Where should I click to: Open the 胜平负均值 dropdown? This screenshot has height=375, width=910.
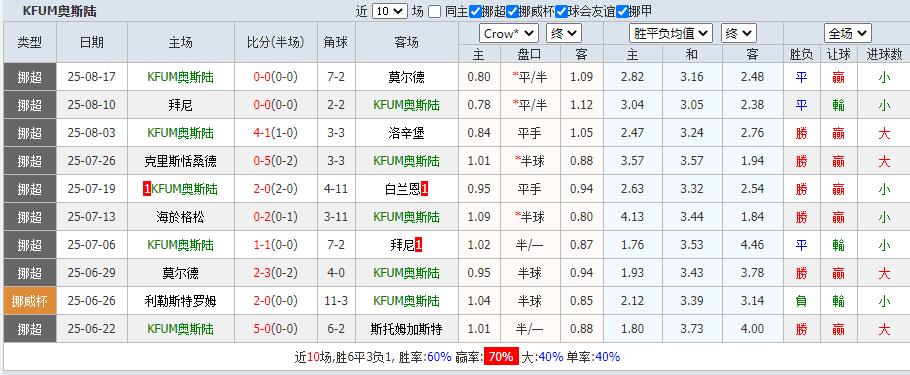671,33
